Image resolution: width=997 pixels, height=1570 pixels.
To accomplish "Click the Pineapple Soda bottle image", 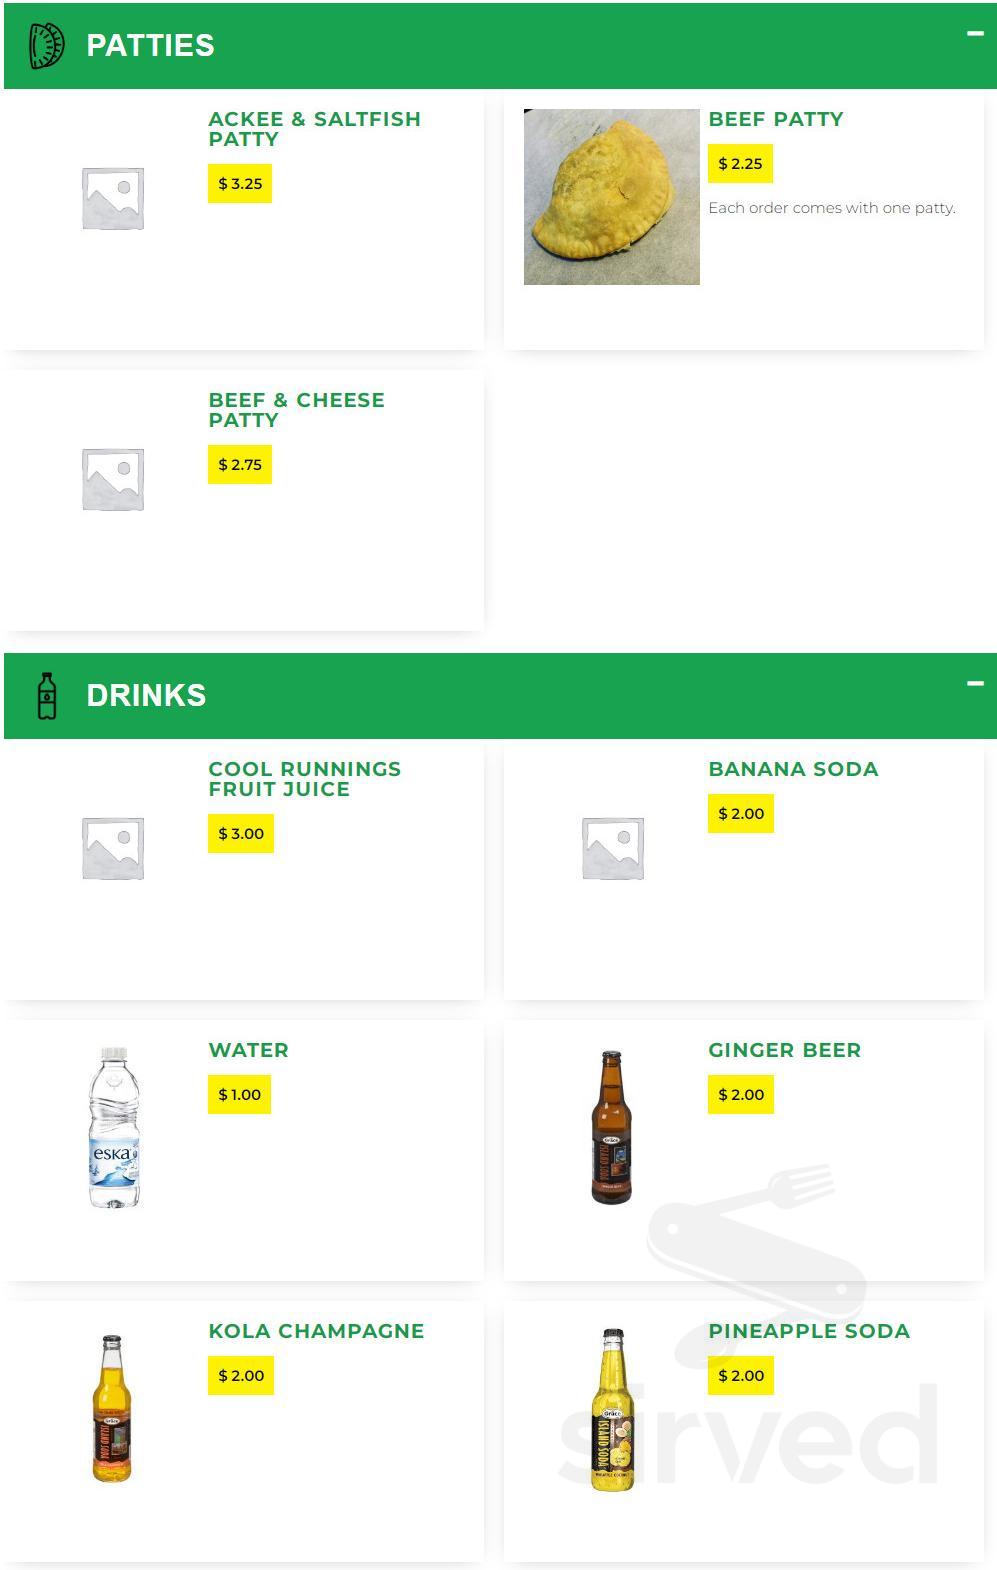I will click(x=612, y=1410).
